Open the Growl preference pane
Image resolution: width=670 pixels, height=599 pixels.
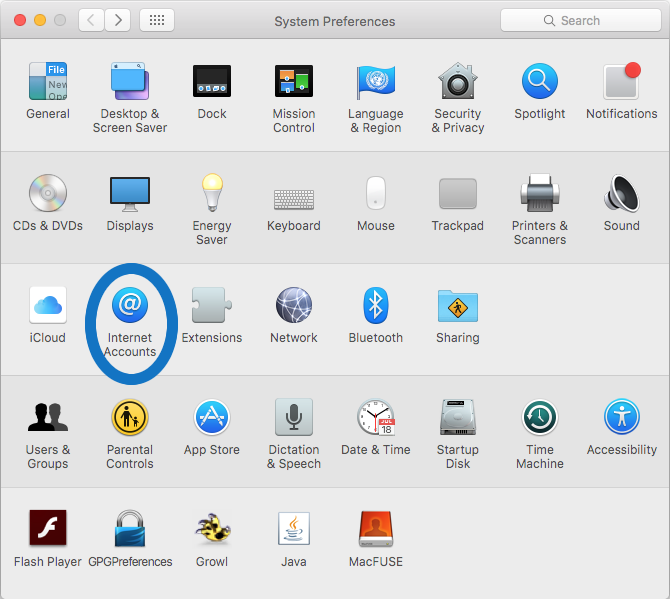pyautogui.click(x=212, y=530)
